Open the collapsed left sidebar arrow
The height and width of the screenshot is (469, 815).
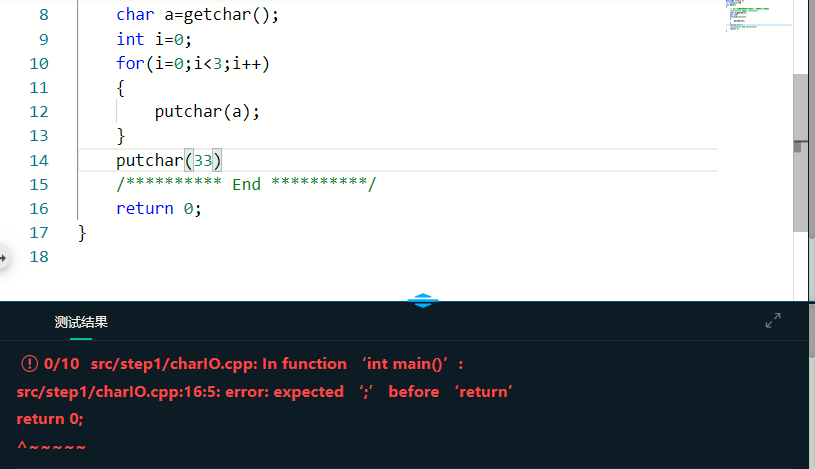tap(3, 257)
